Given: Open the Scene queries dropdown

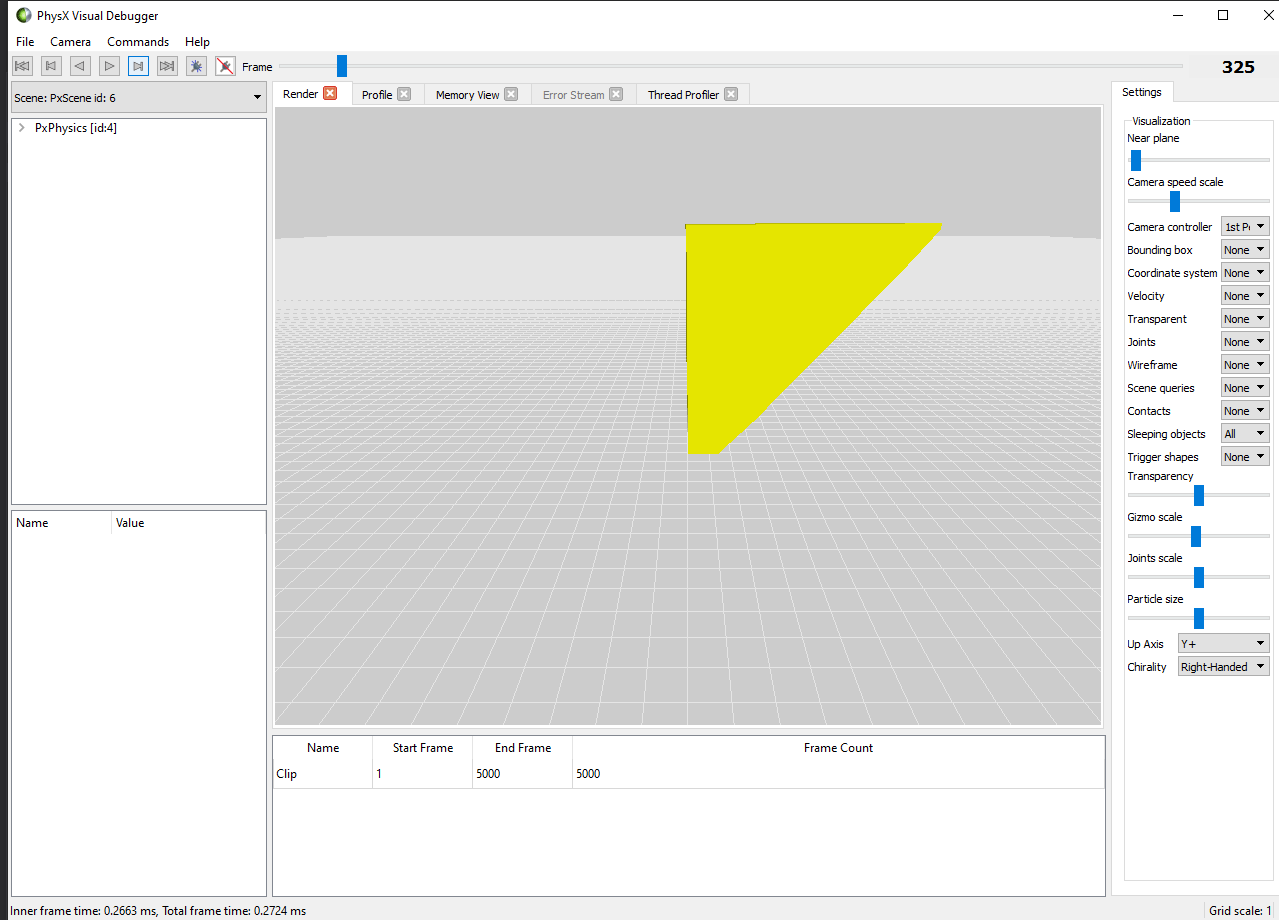Looking at the screenshot, I should (x=1245, y=388).
